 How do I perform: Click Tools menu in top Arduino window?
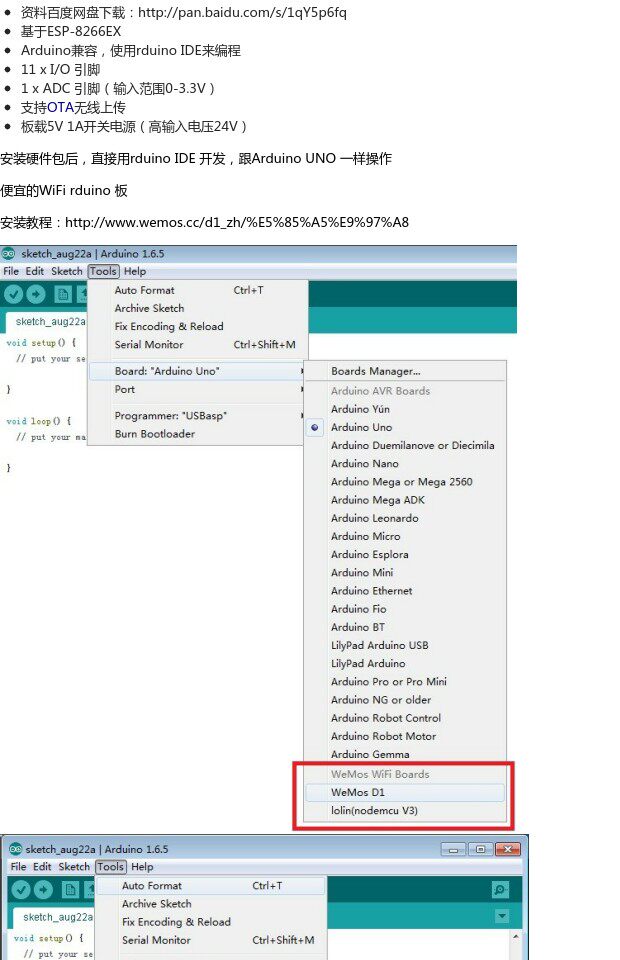[103, 271]
